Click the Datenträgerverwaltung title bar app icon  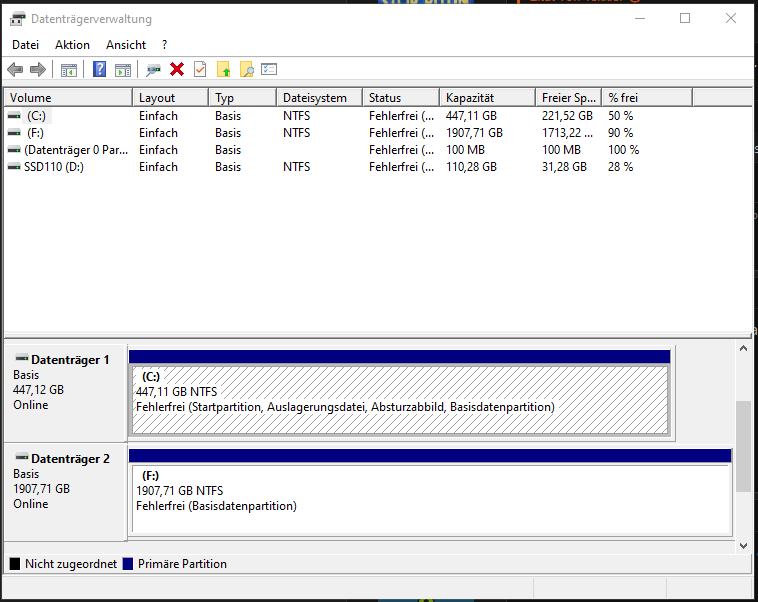coord(17,19)
